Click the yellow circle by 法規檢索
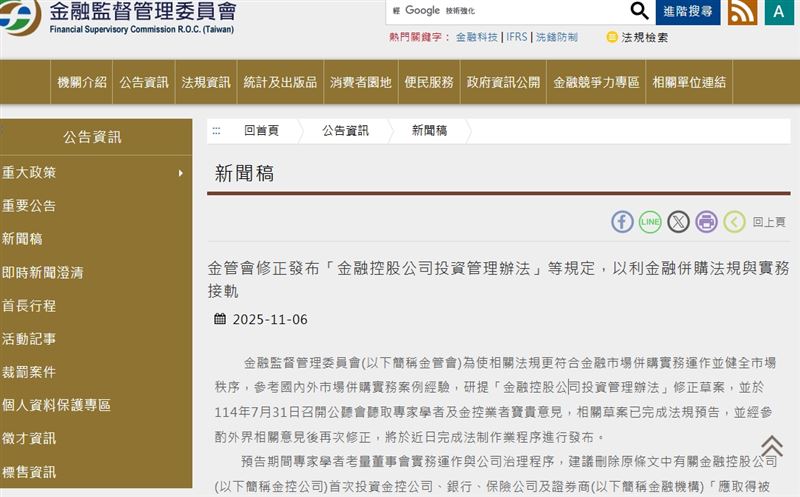 point(612,37)
